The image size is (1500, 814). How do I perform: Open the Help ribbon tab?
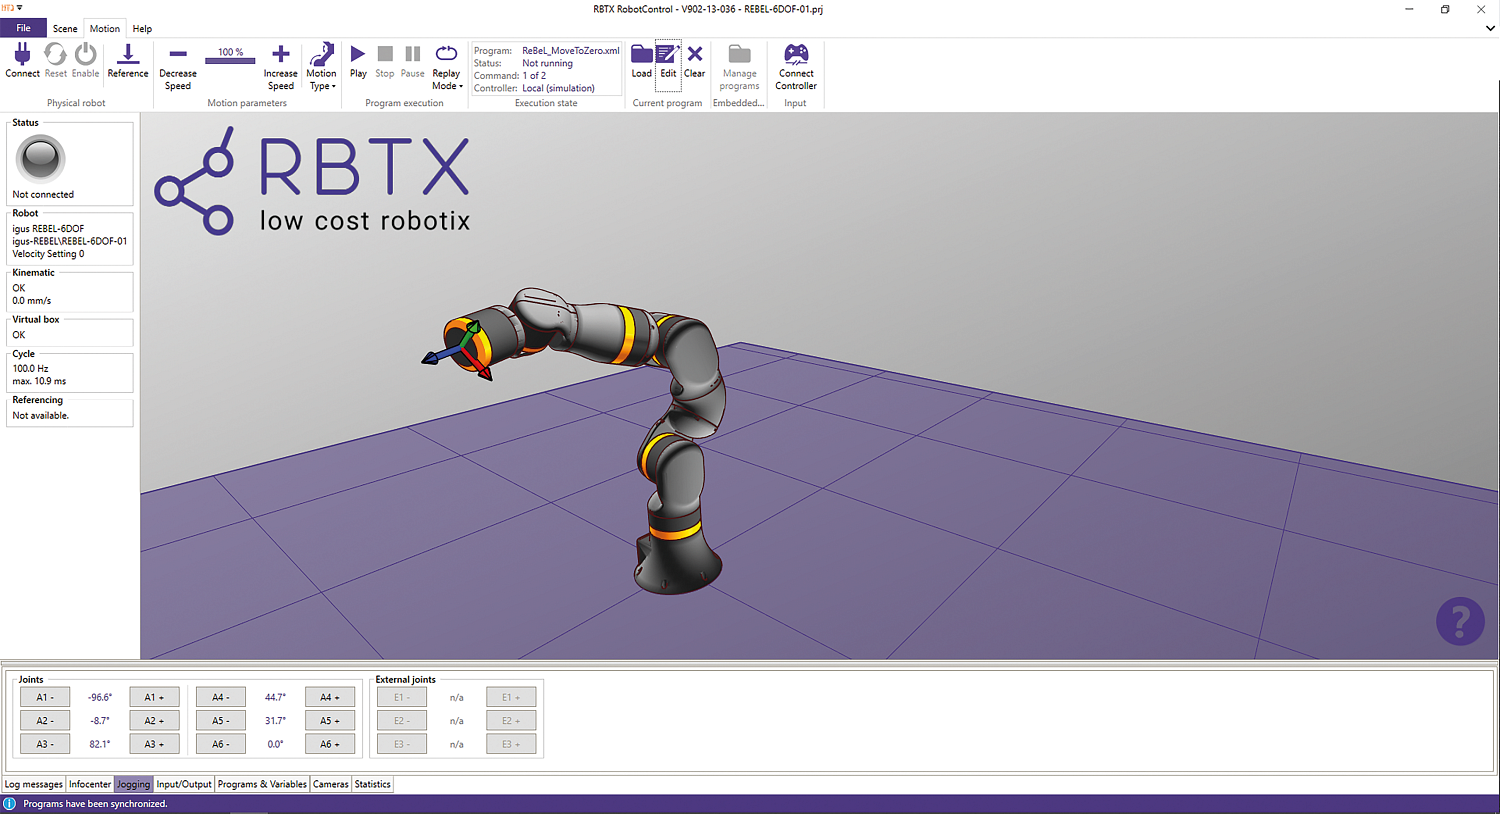coord(142,29)
